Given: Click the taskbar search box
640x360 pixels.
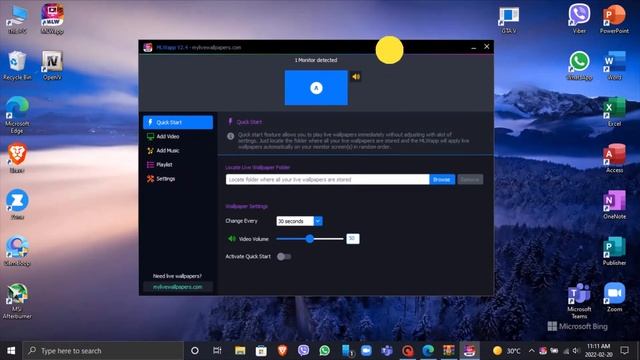Looking at the screenshot, I should pyautogui.click(x=103, y=351).
